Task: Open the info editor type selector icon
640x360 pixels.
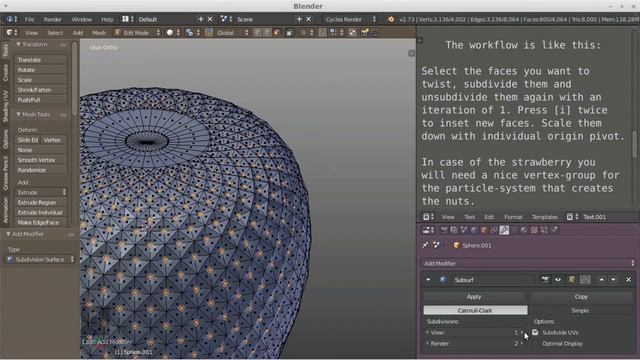Action: point(11,19)
